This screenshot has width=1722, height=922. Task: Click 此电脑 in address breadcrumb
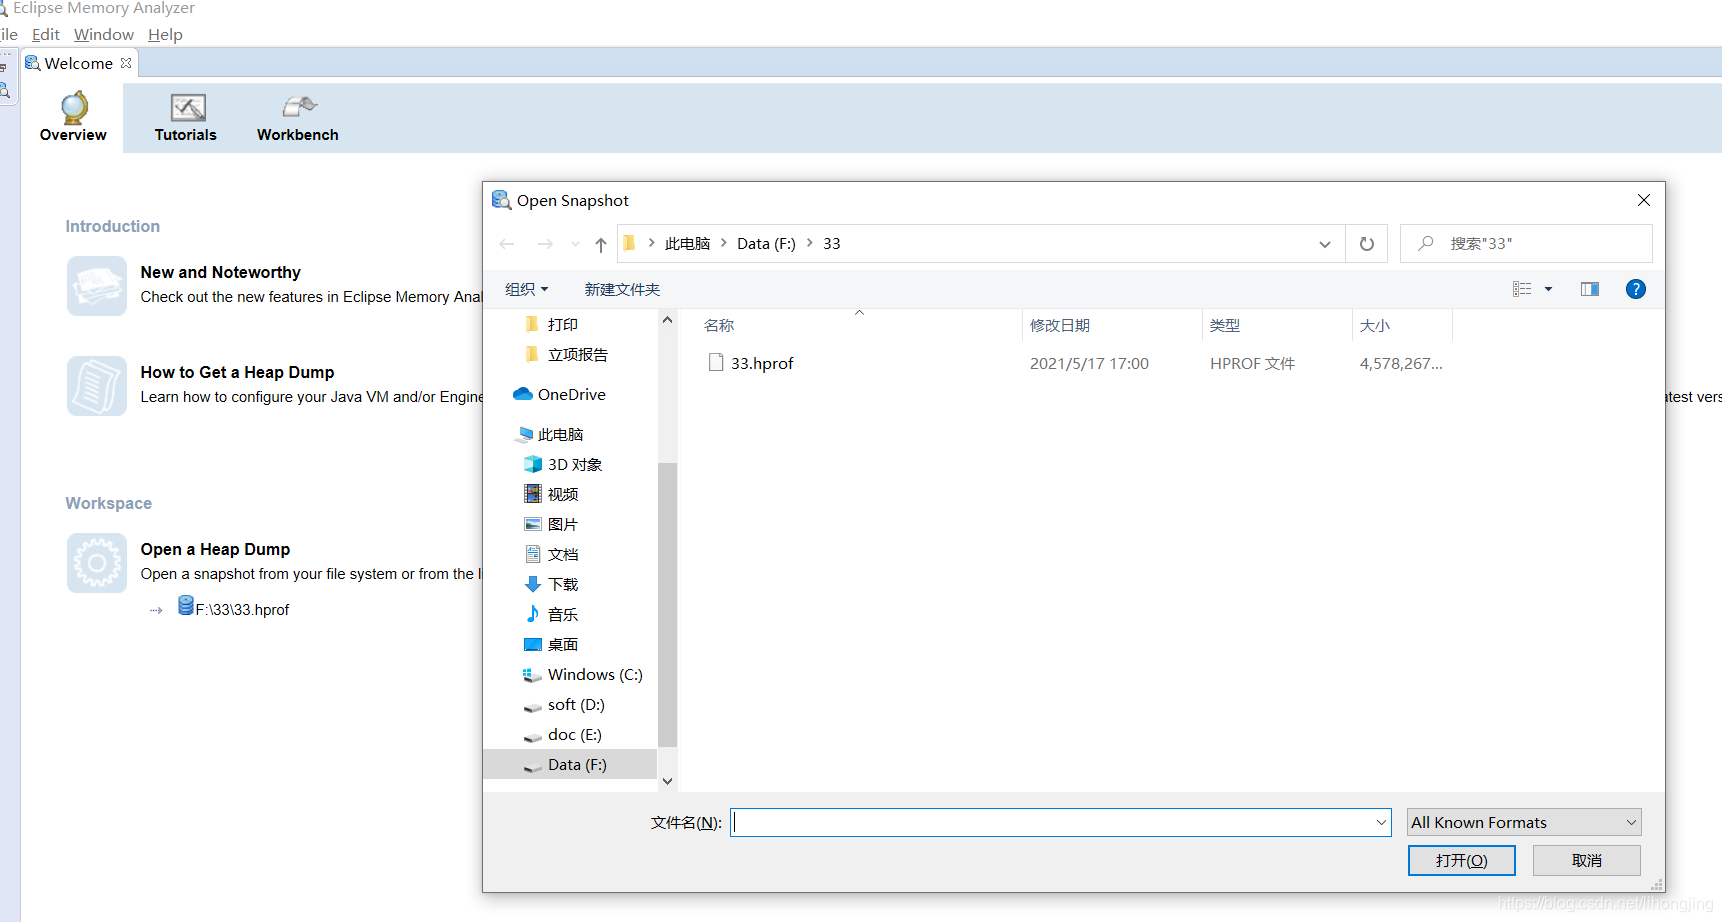pos(687,244)
